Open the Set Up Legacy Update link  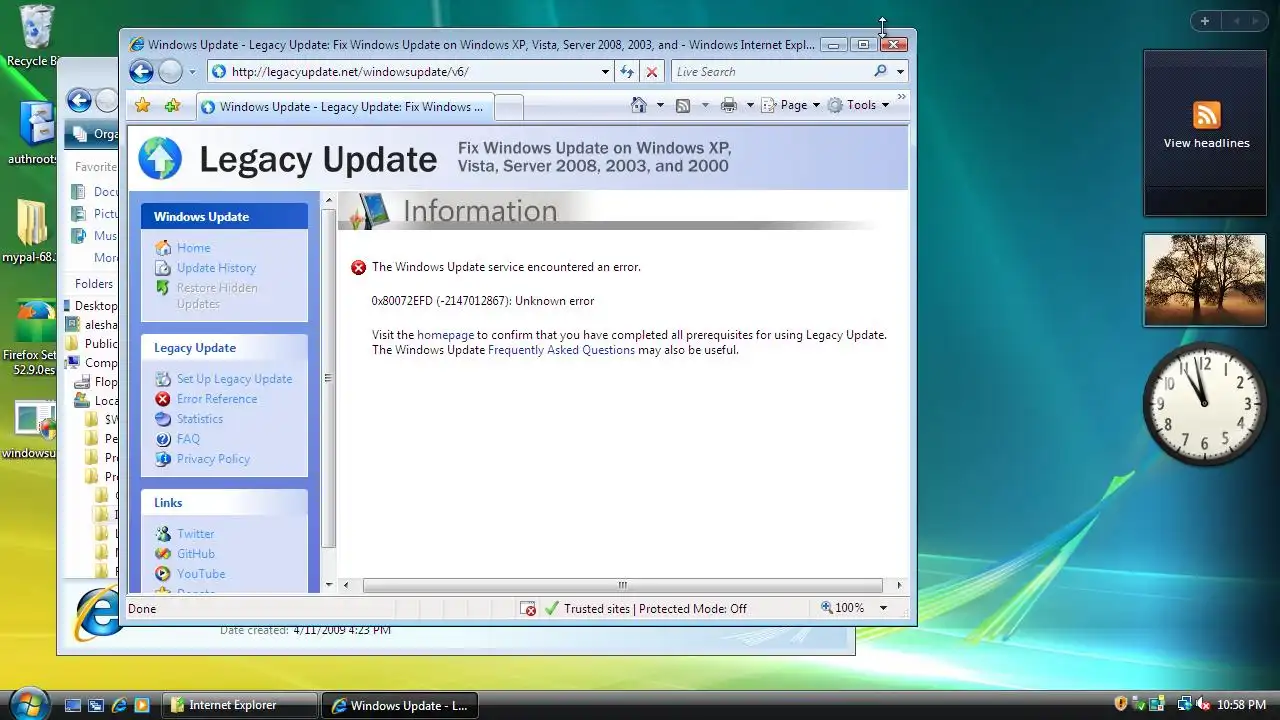coord(234,379)
